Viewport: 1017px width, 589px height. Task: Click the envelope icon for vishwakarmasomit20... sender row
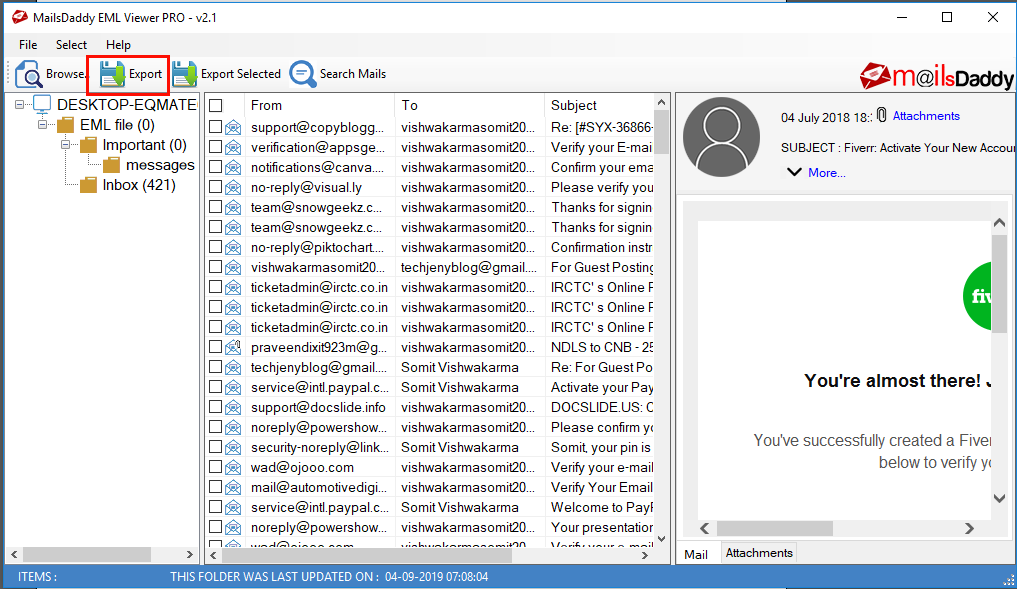[x=233, y=268]
